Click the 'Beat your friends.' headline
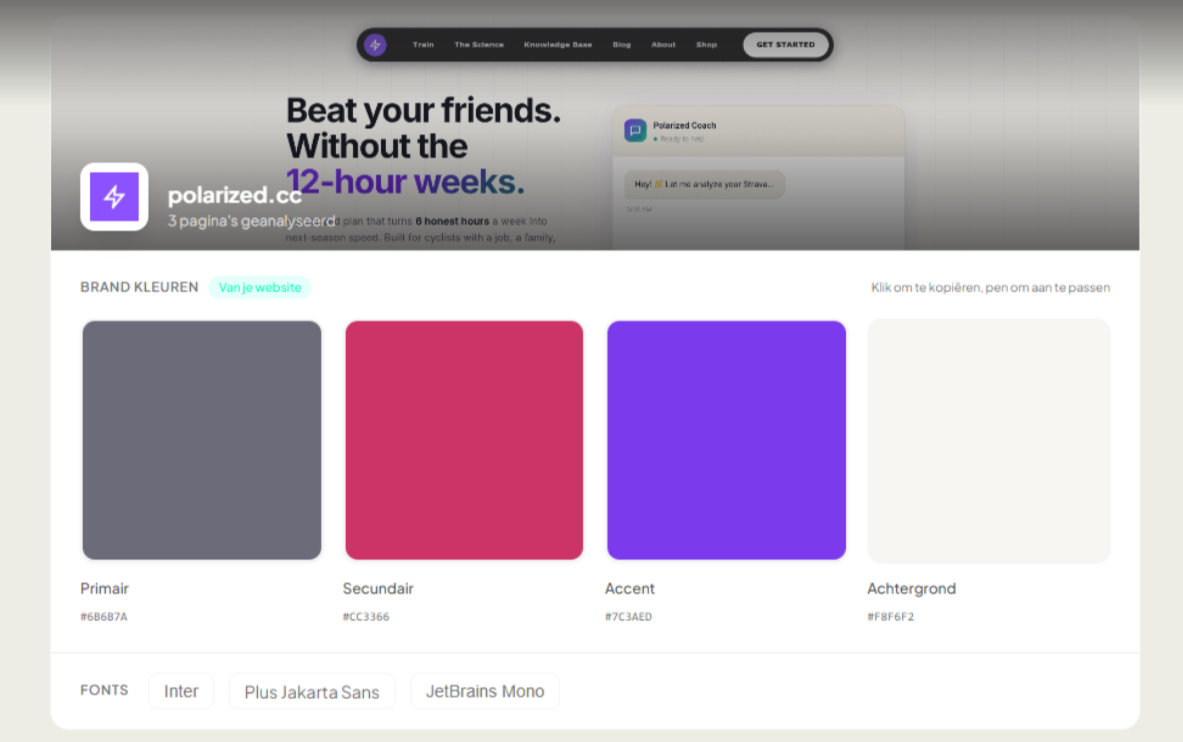Viewport: 1183px width, 742px height. tap(423, 110)
